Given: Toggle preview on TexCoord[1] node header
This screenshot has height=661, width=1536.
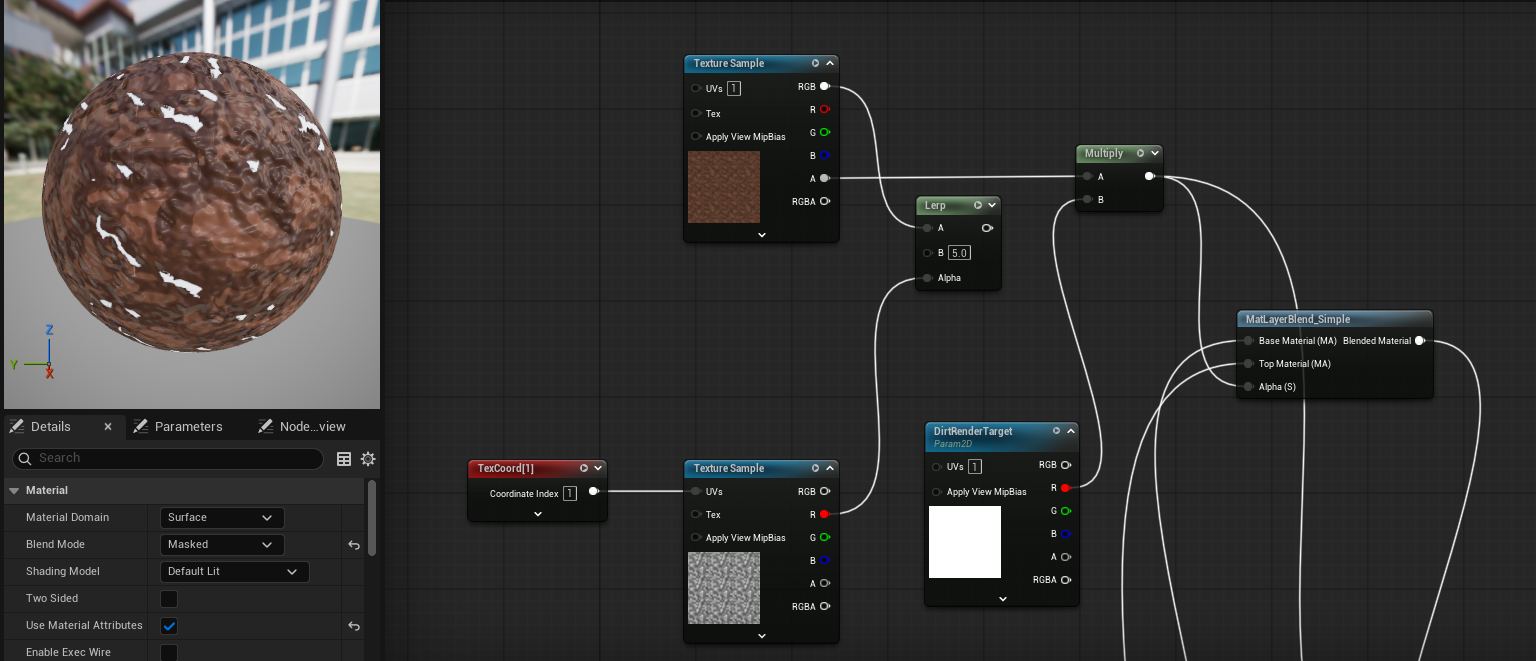Looking at the screenshot, I should [x=584, y=468].
